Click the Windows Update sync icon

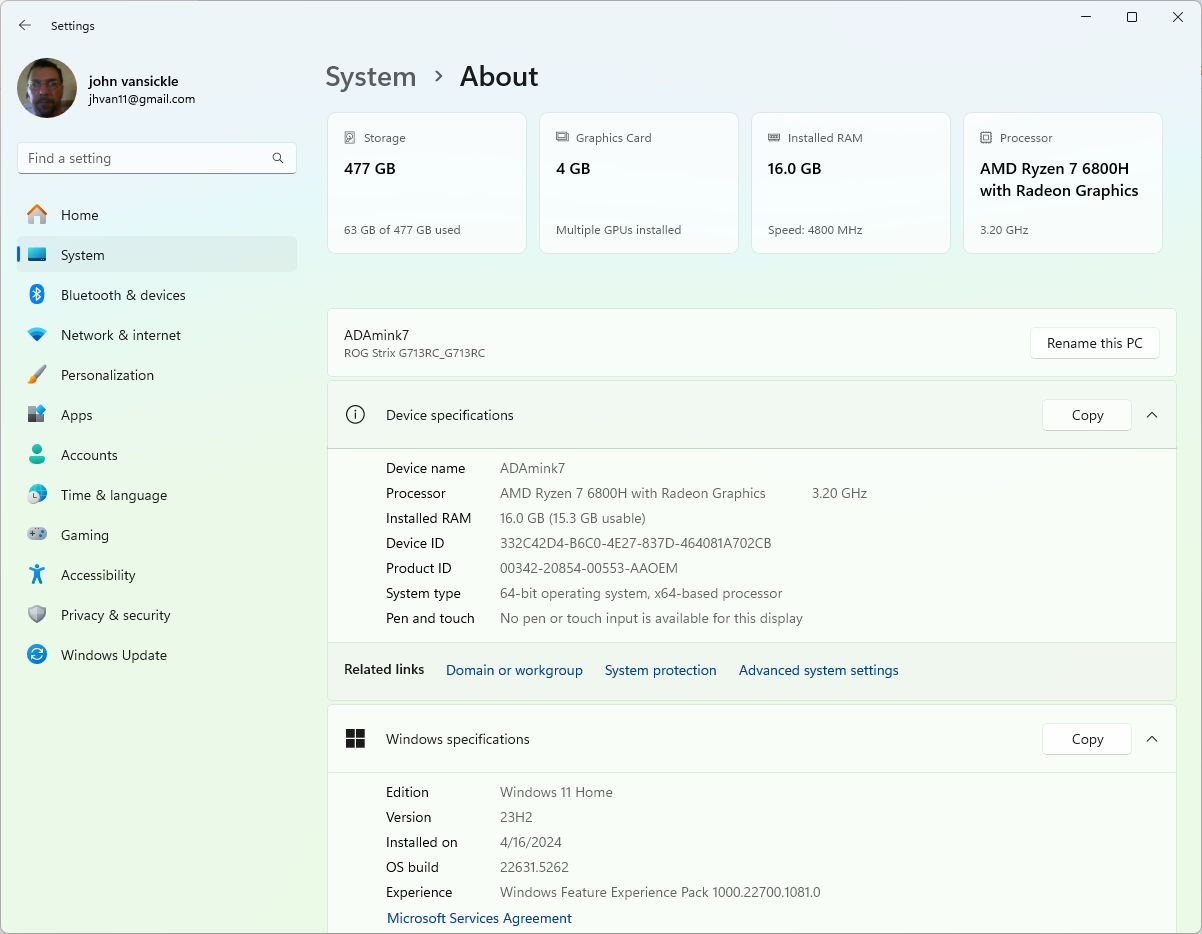(x=37, y=655)
